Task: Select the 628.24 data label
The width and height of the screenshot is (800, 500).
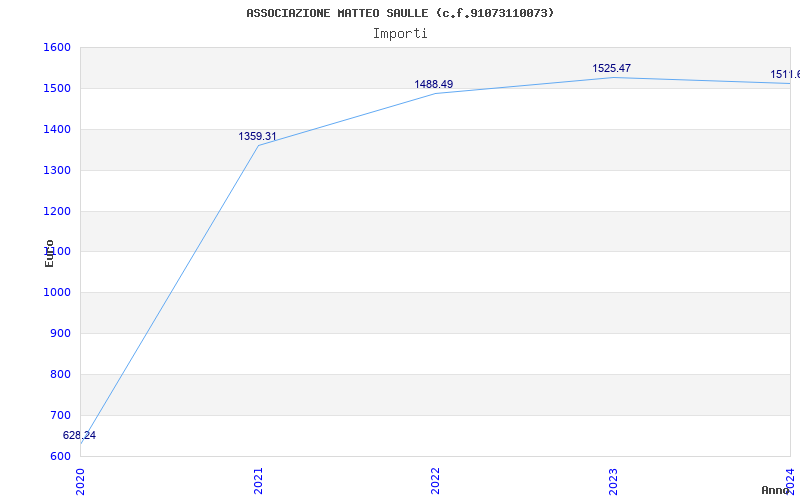Action: click(79, 436)
